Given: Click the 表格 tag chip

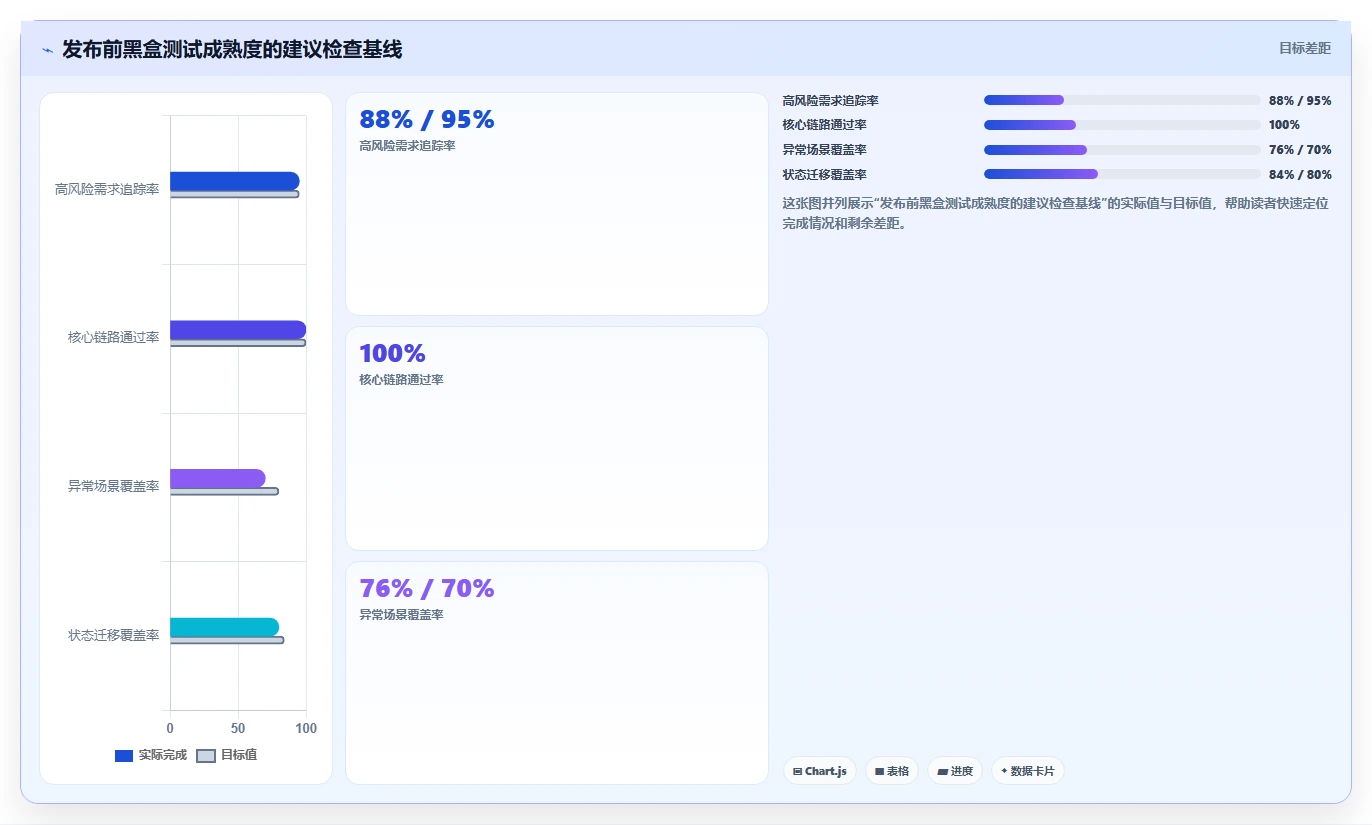Looking at the screenshot, I should [892, 771].
